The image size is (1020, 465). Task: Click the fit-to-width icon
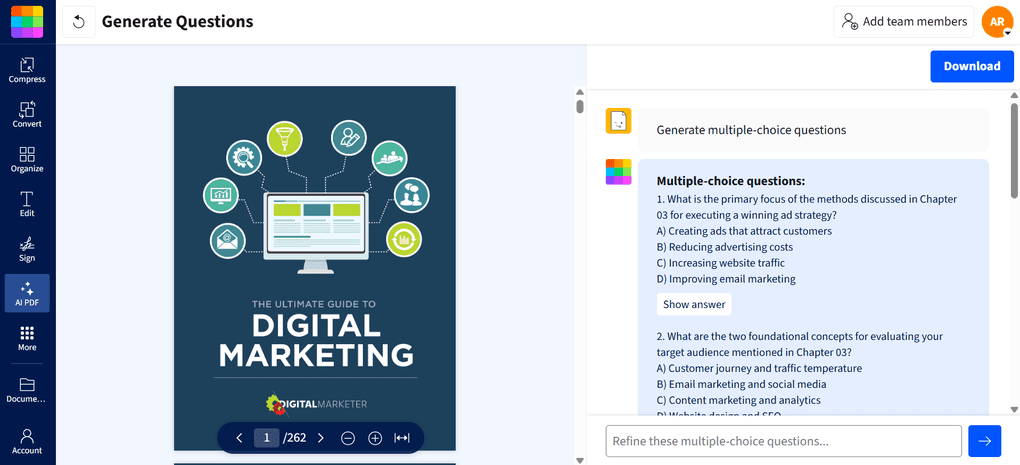tap(402, 438)
